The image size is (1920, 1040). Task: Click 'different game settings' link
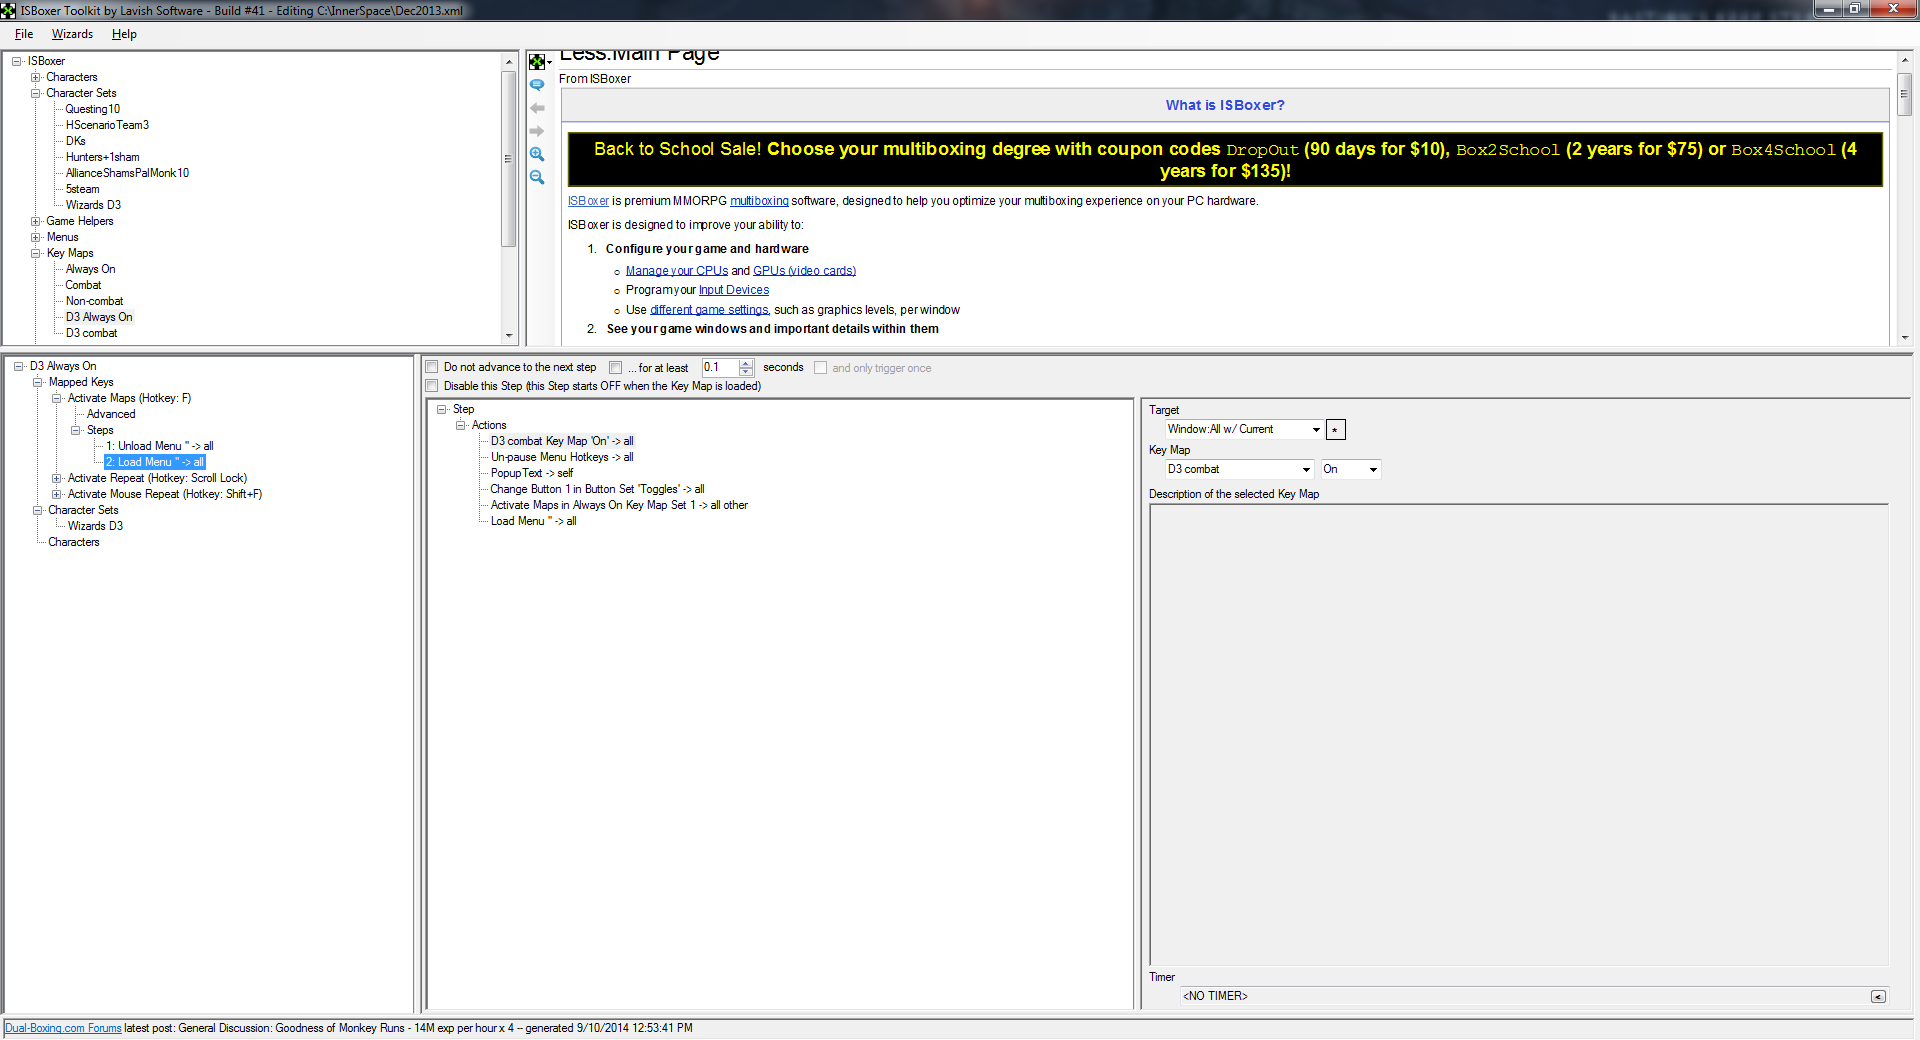tap(709, 310)
